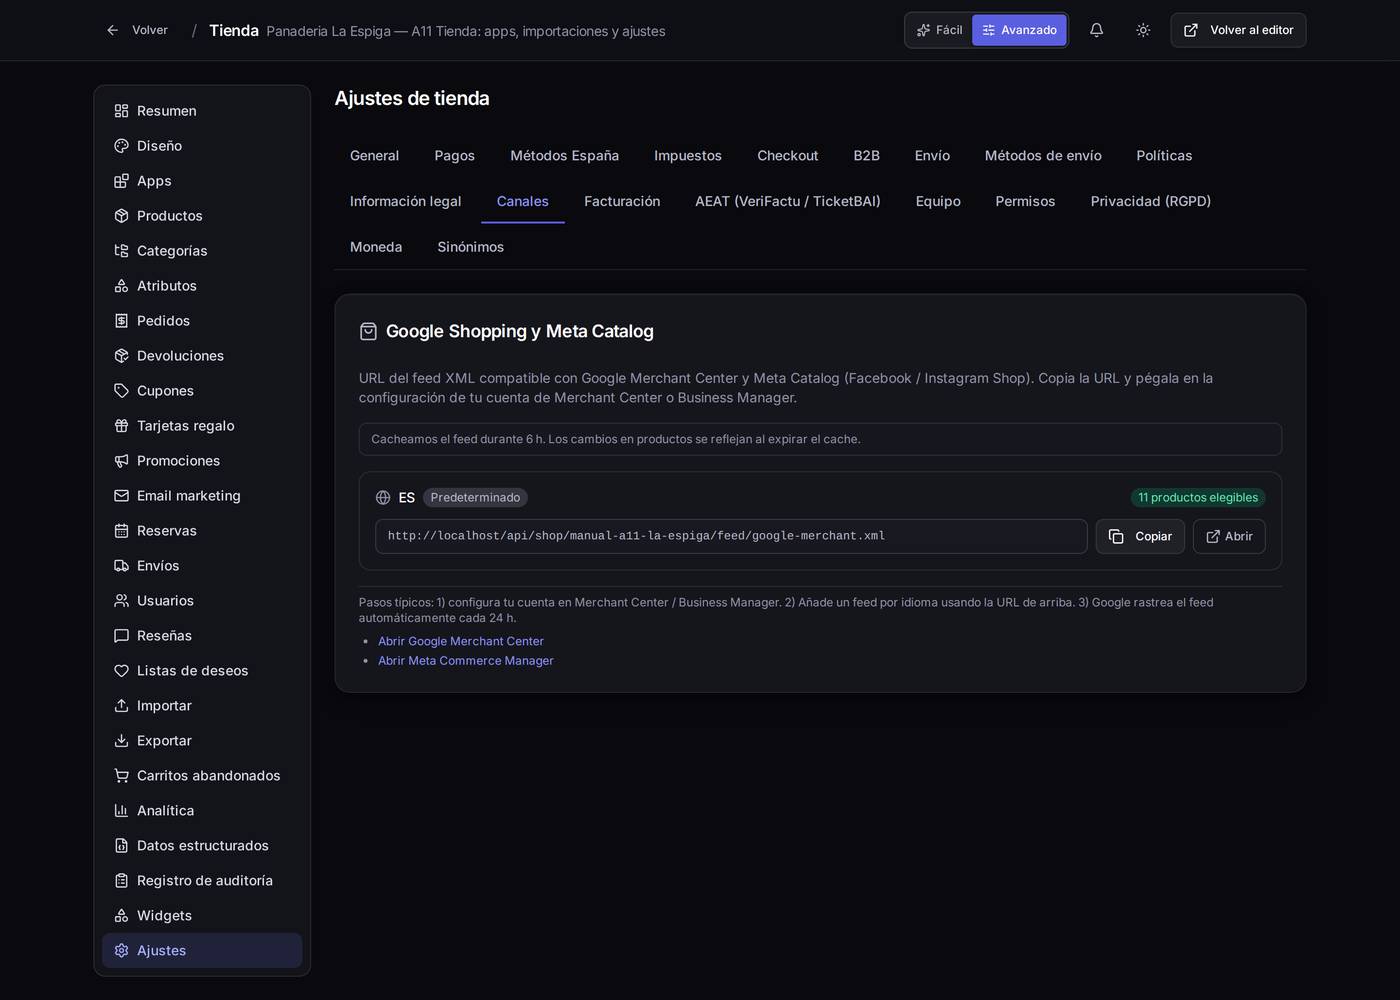
Task: Click the Reservas calendar icon
Action: pyautogui.click(x=121, y=531)
